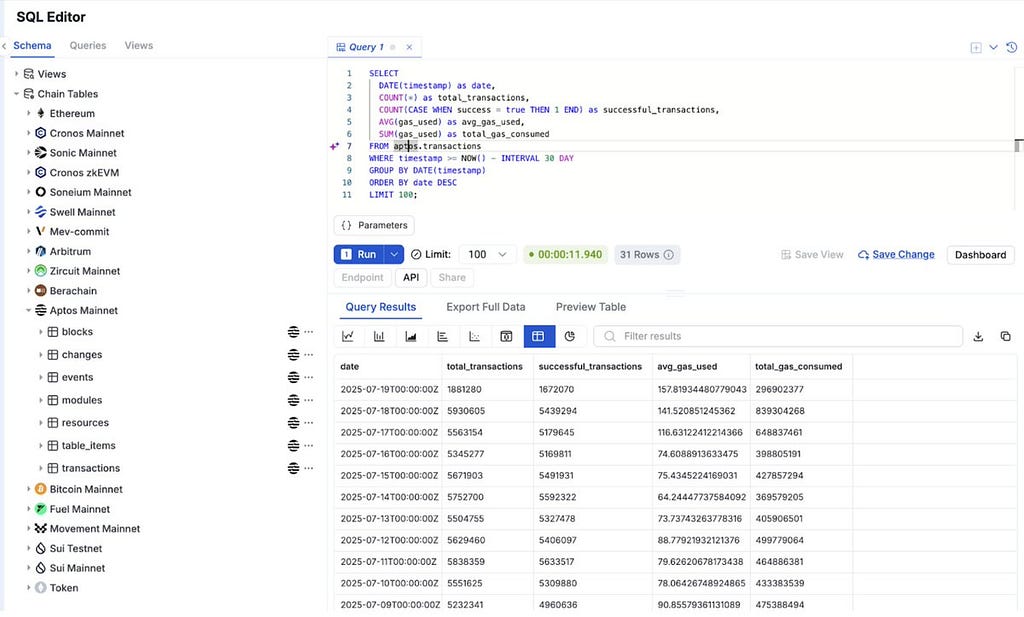Image resolution: width=1024 pixels, height=617 pixels.
Task: Open the Dashboard button
Action: click(980, 255)
